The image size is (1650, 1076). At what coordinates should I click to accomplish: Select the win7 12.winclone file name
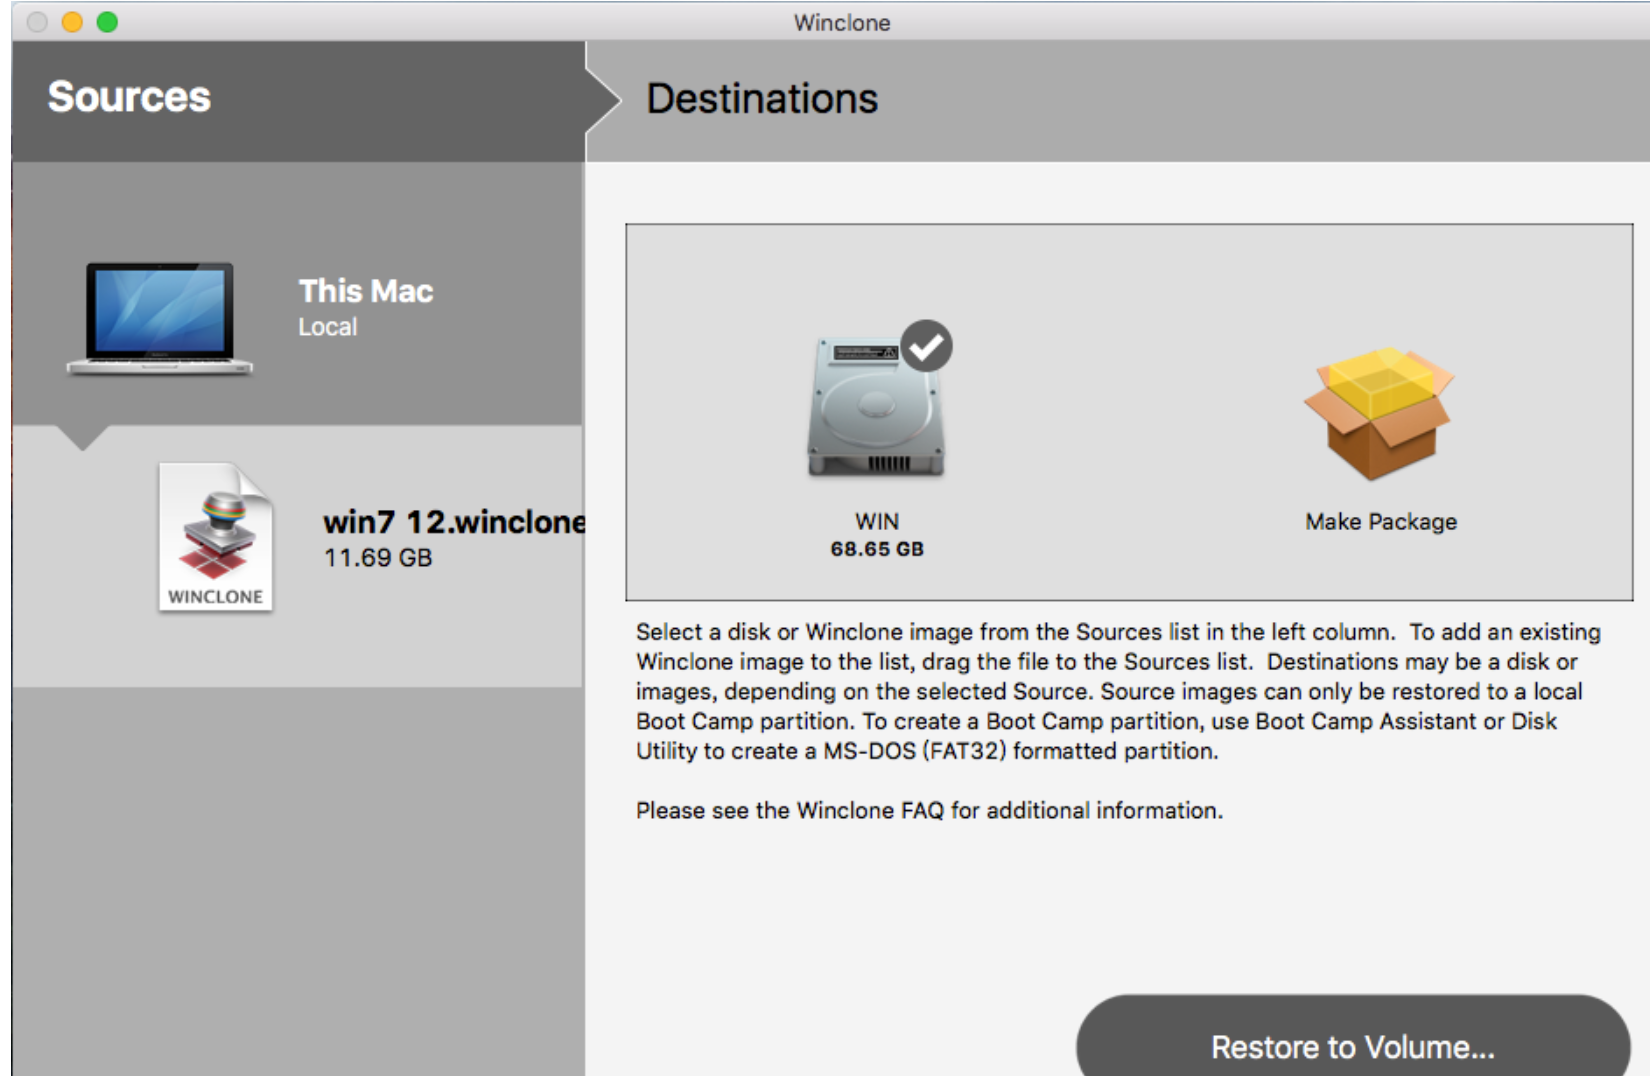point(454,522)
